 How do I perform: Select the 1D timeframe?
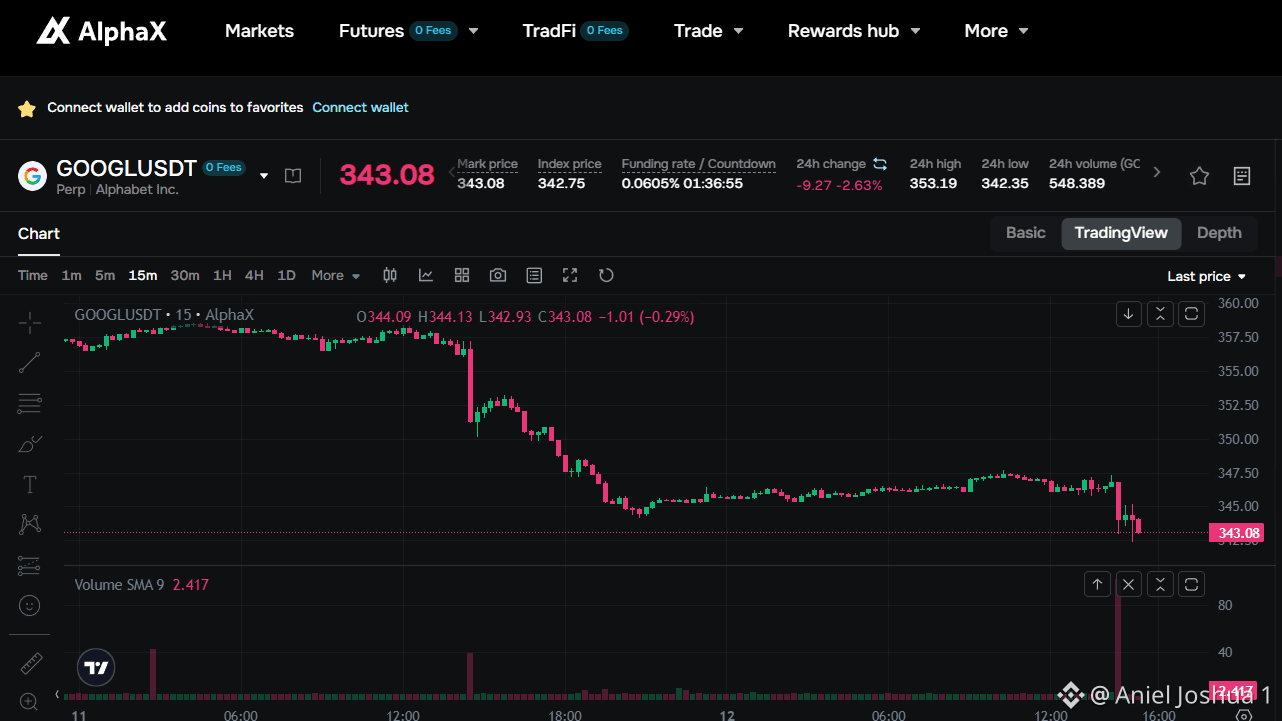click(x=286, y=275)
